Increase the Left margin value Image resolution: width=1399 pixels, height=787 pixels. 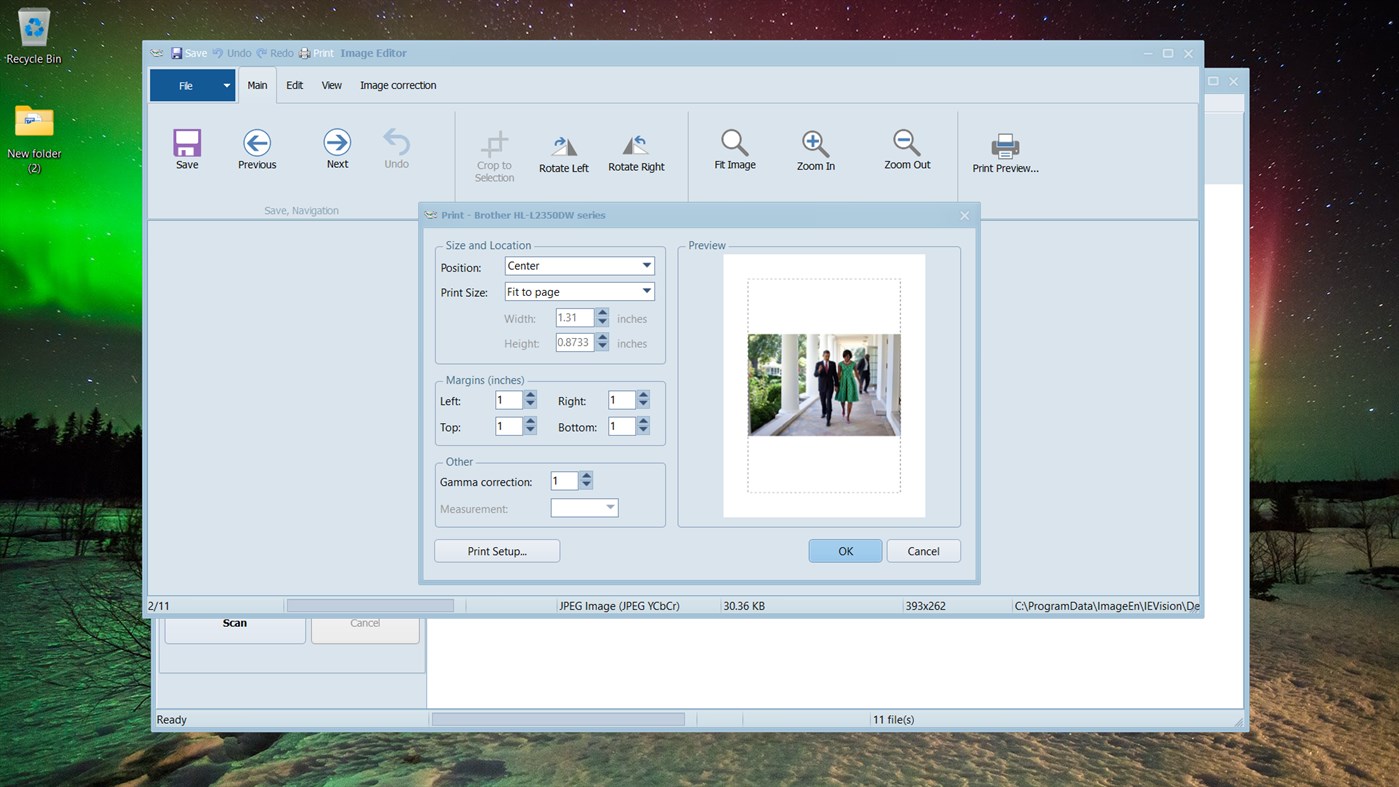pyautogui.click(x=530, y=395)
